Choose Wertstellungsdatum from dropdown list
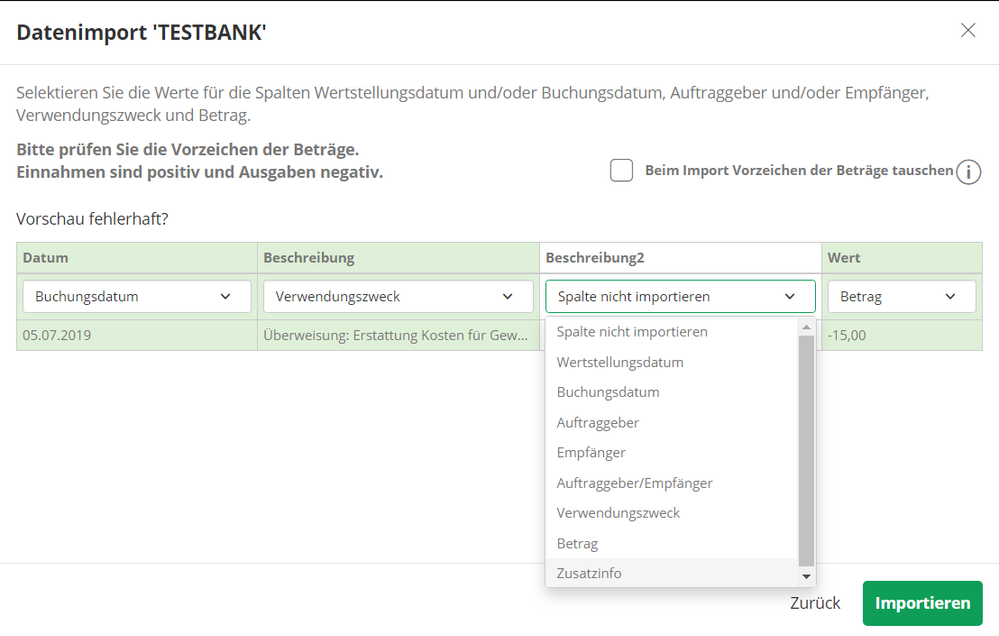 [x=620, y=362]
